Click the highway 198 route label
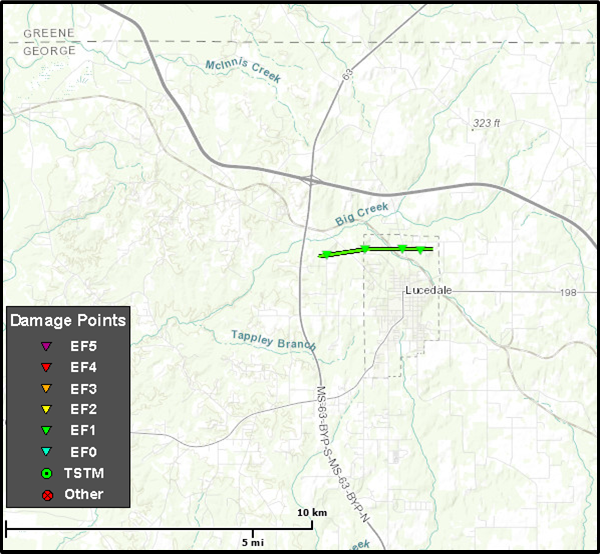The height and width of the screenshot is (554, 600). coord(569,292)
